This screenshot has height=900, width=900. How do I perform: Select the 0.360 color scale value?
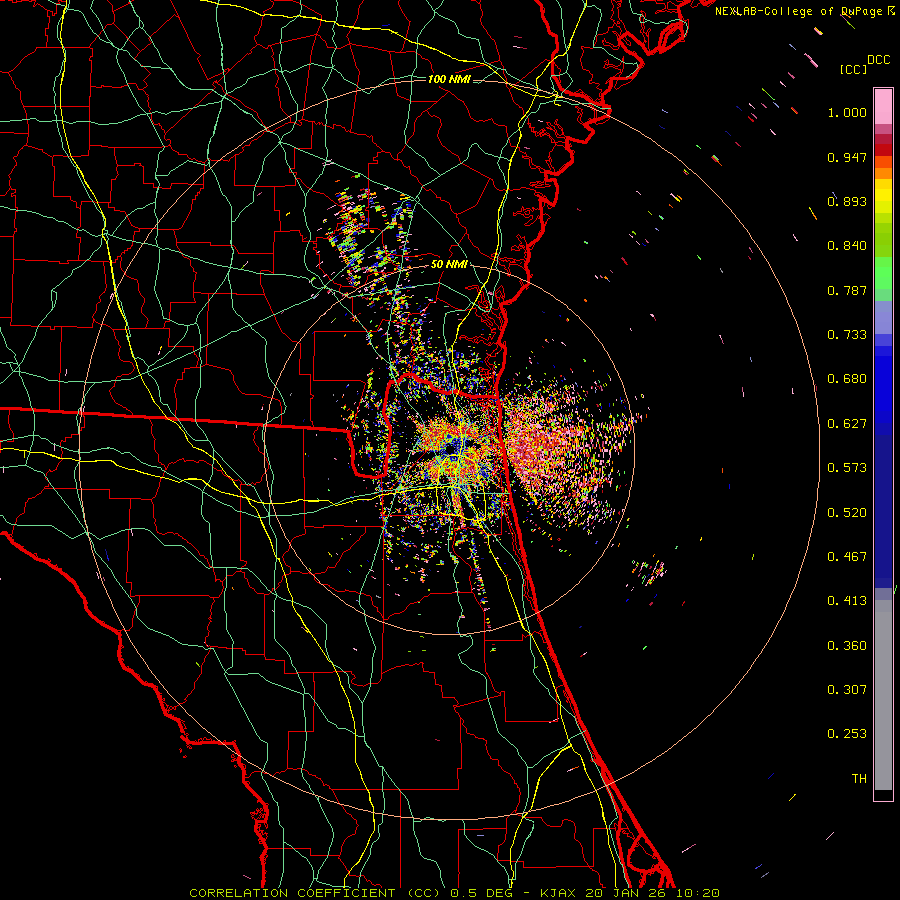point(847,646)
